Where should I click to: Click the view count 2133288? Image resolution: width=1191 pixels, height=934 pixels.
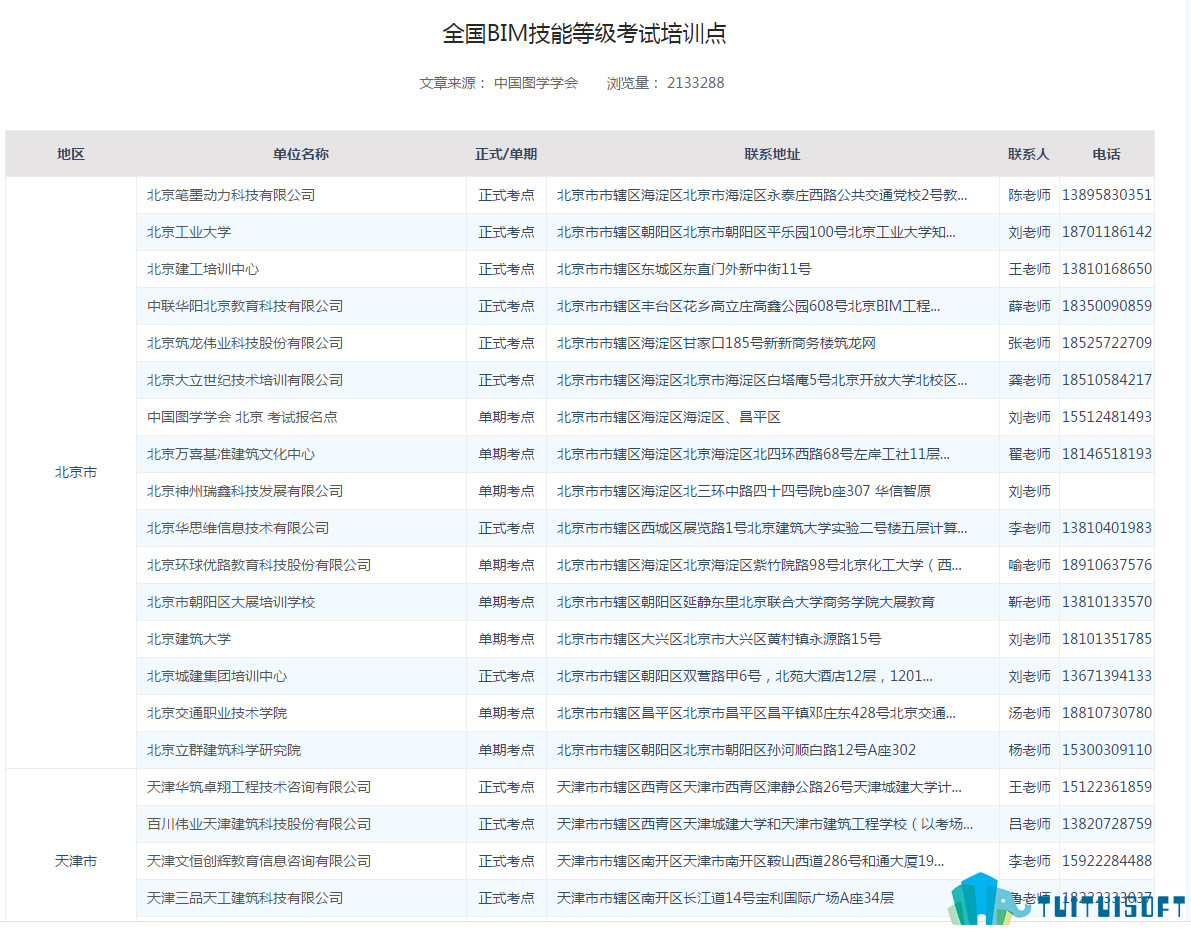click(695, 83)
